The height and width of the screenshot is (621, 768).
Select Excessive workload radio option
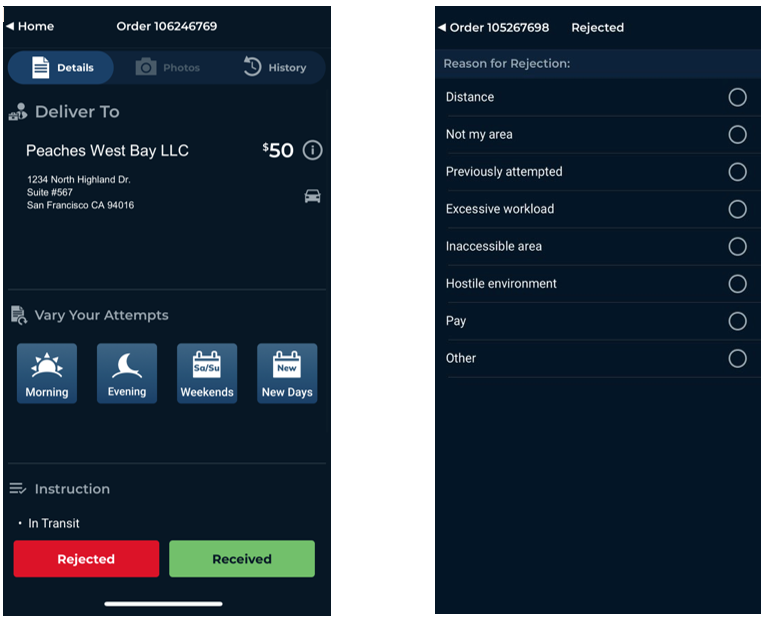tap(737, 209)
